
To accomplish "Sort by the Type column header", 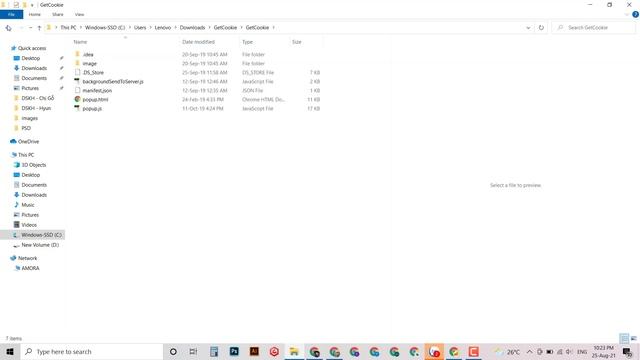I will tap(264, 42).
